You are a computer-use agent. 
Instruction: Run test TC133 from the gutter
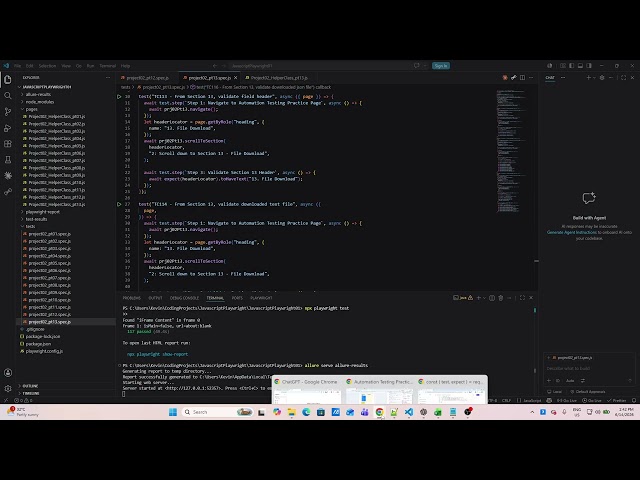(x=119, y=97)
